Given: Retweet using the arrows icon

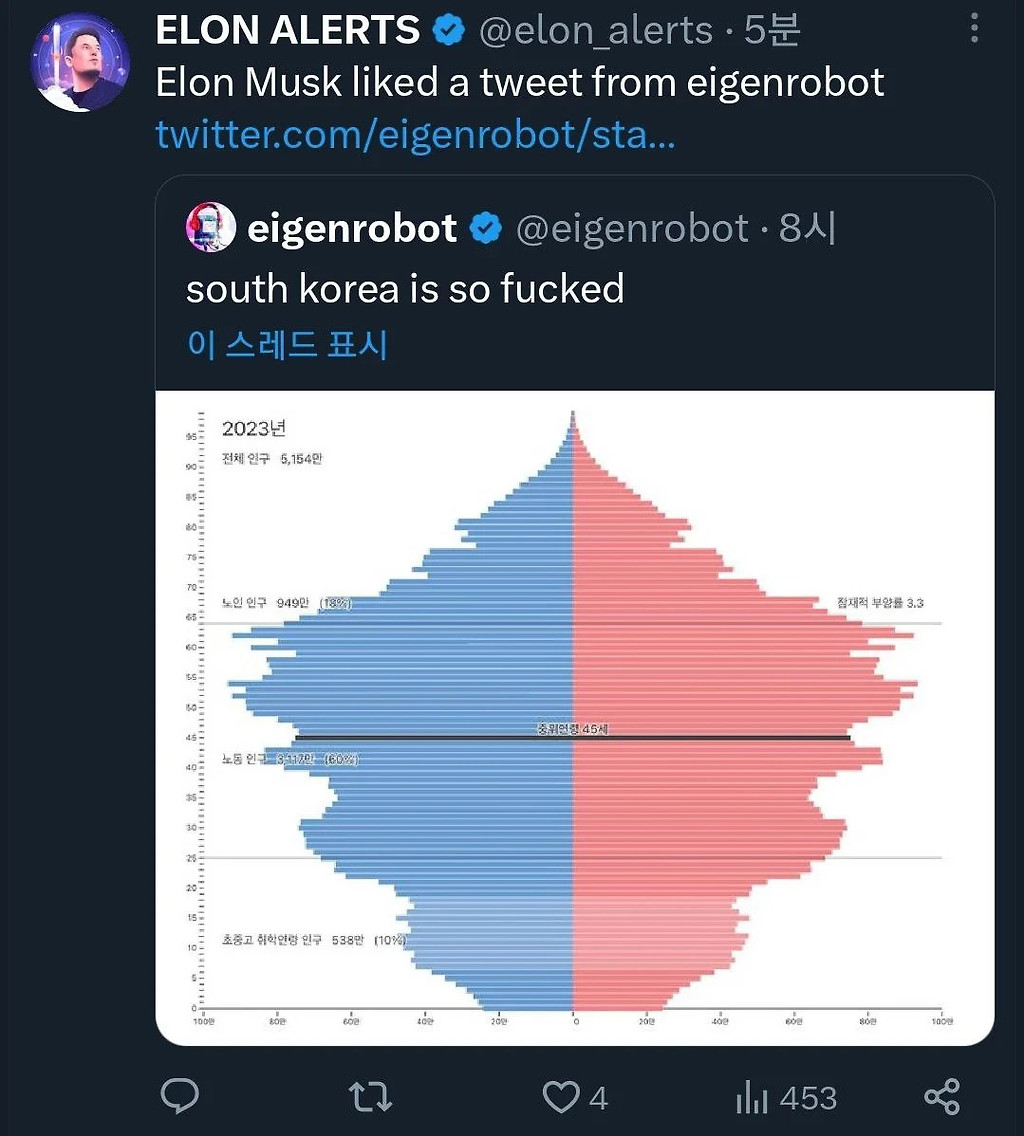Looking at the screenshot, I should (370, 1096).
